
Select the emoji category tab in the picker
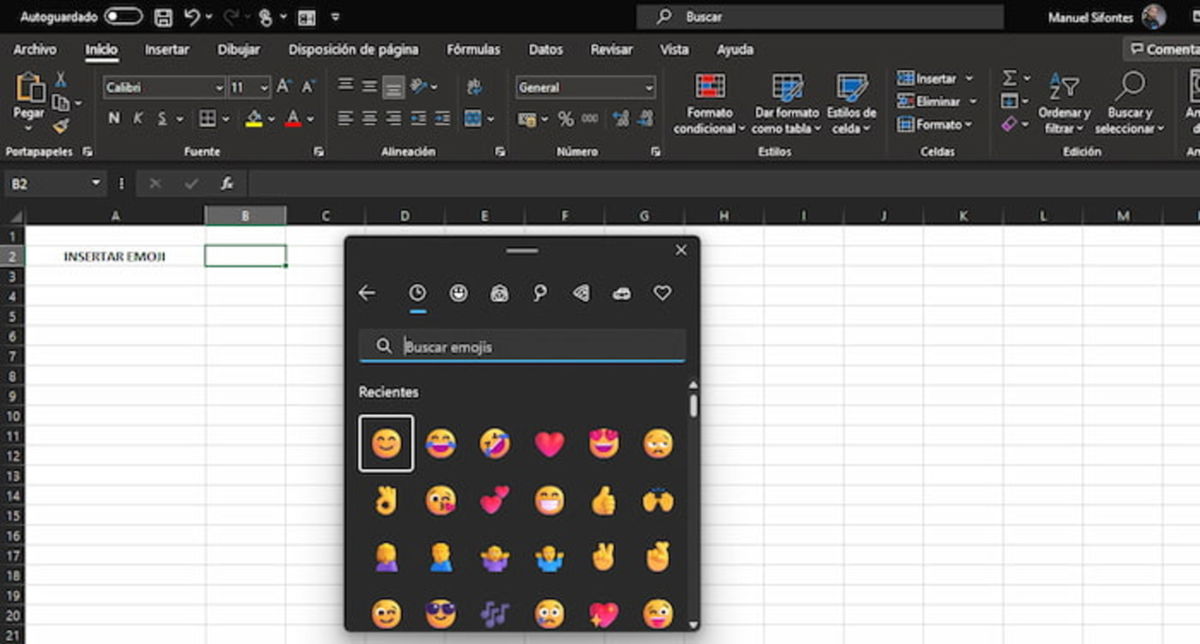459,293
